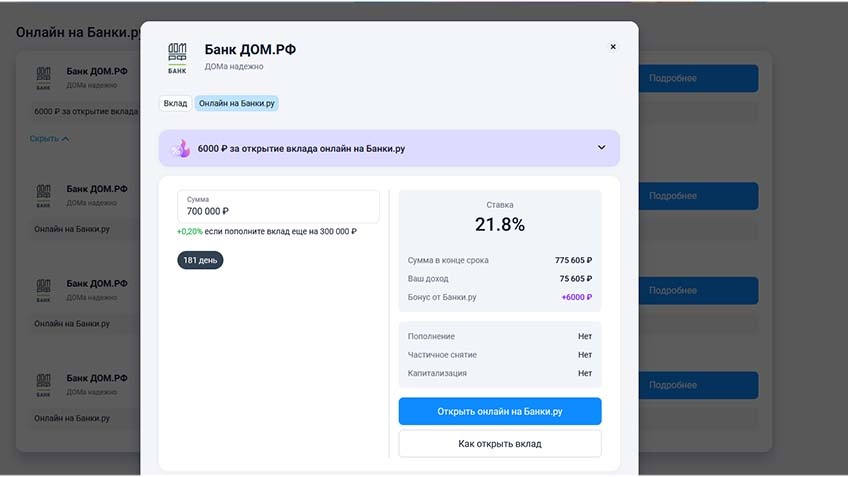848x477 pixels.
Task: Click the +6000 ₽ Banki.ru bonus value
Action: (577, 297)
